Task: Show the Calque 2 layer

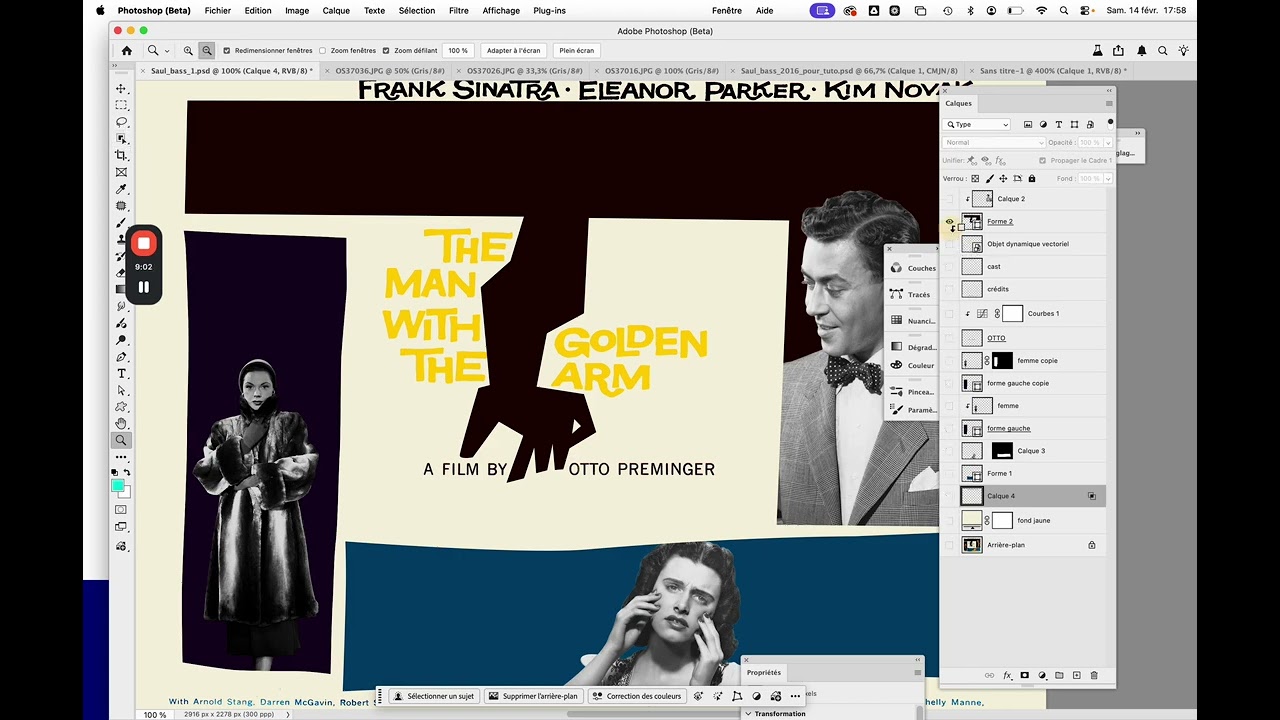Action: click(949, 199)
